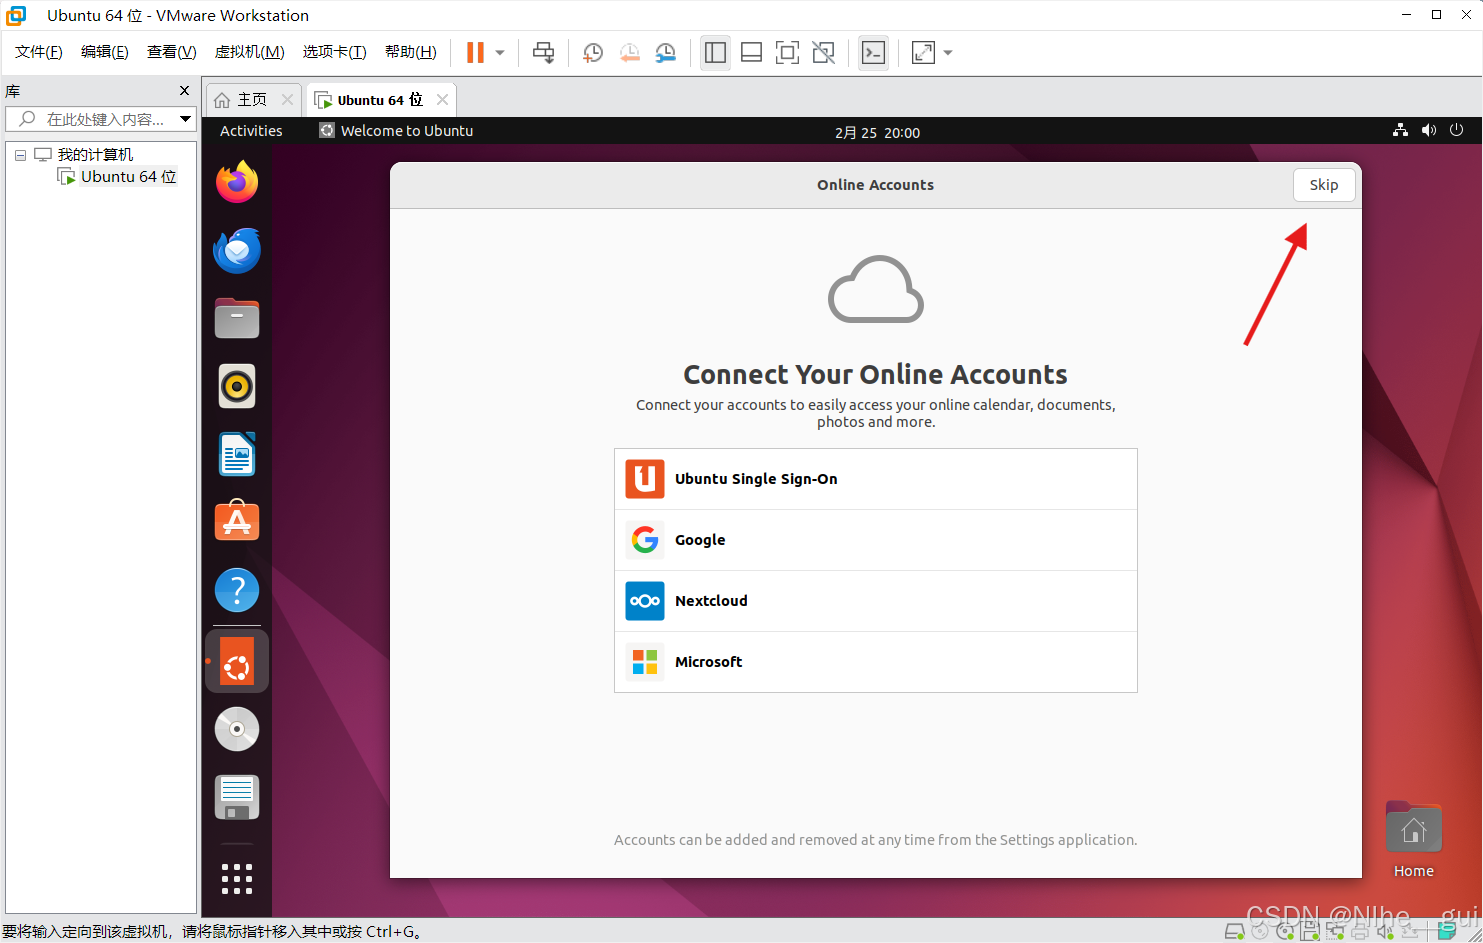Choose the Google account option
The height and width of the screenshot is (943, 1483).
(x=876, y=540)
